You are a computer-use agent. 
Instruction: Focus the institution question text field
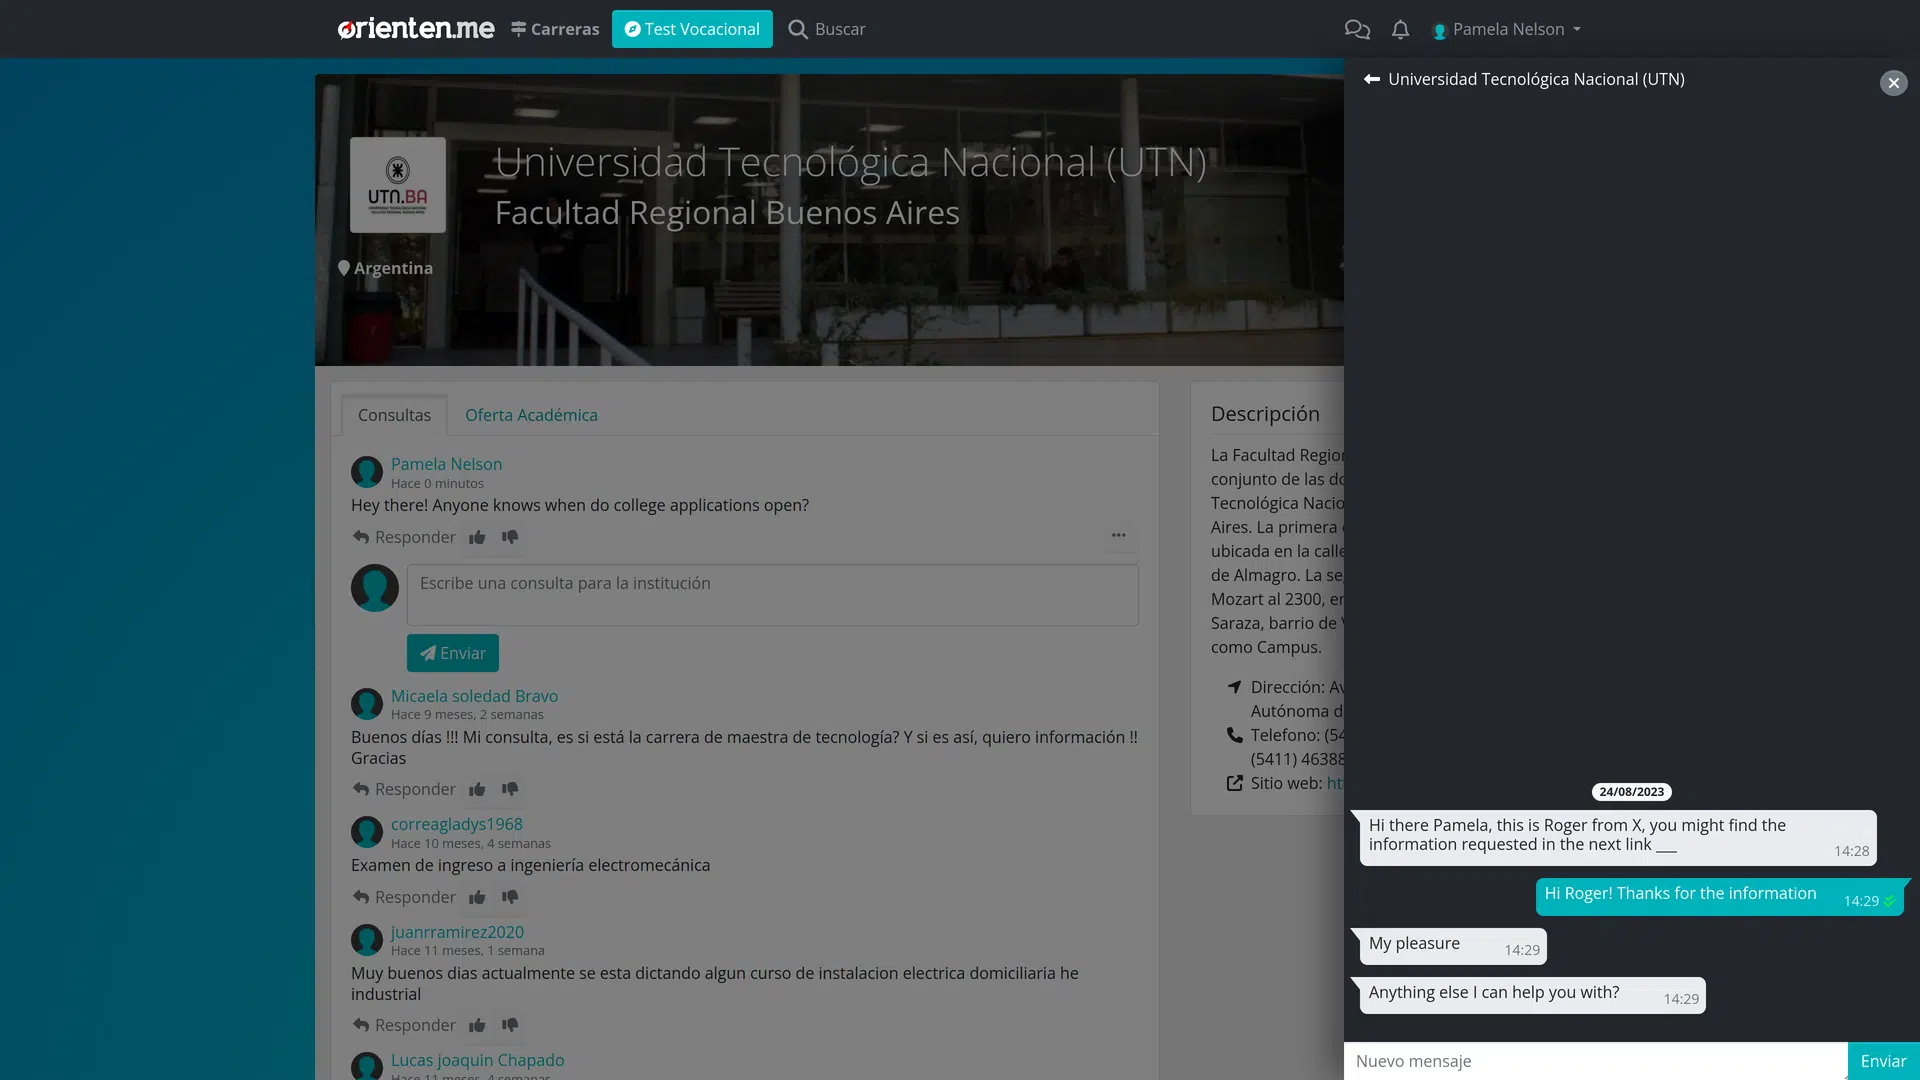(x=772, y=595)
